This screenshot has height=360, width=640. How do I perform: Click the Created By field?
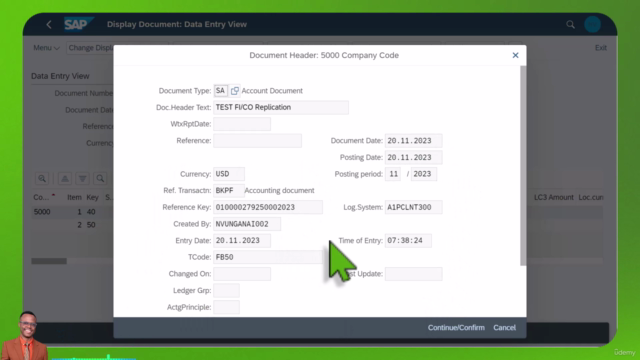click(247, 224)
